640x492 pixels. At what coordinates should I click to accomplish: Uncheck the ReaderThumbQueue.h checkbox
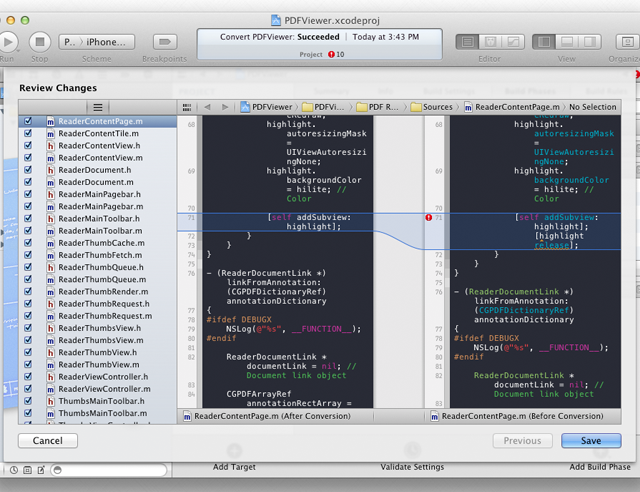click(28, 267)
